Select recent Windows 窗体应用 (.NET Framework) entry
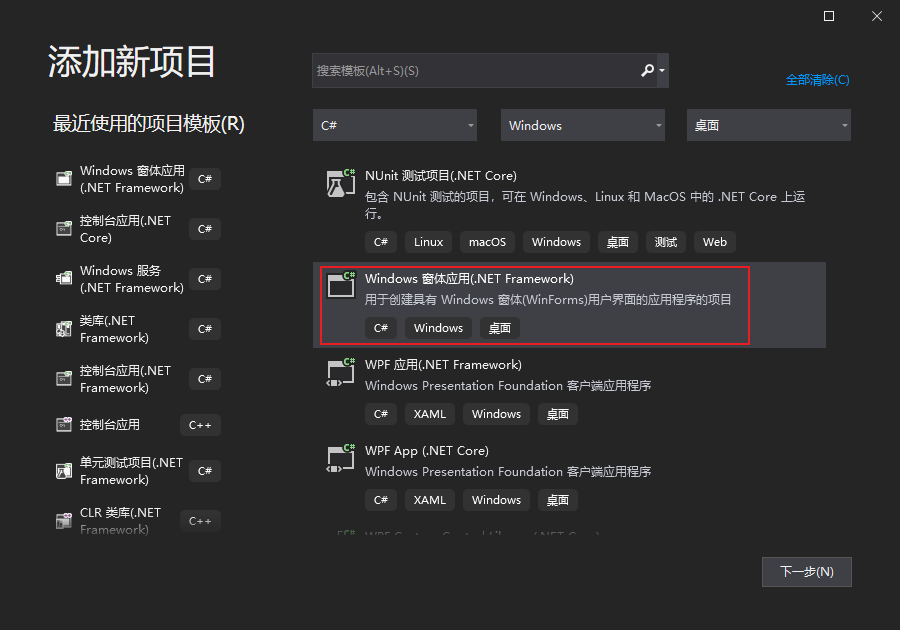Screen dimensions: 900x630 (132, 179)
